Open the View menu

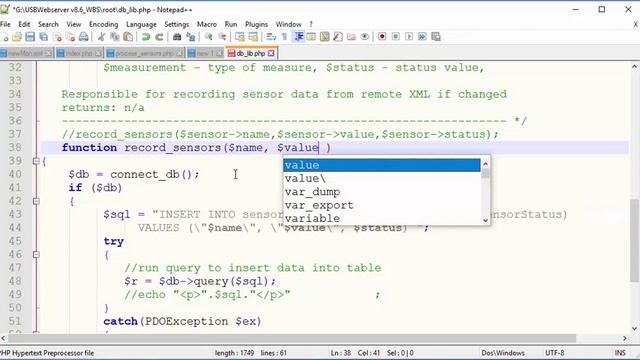pos(74,24)
